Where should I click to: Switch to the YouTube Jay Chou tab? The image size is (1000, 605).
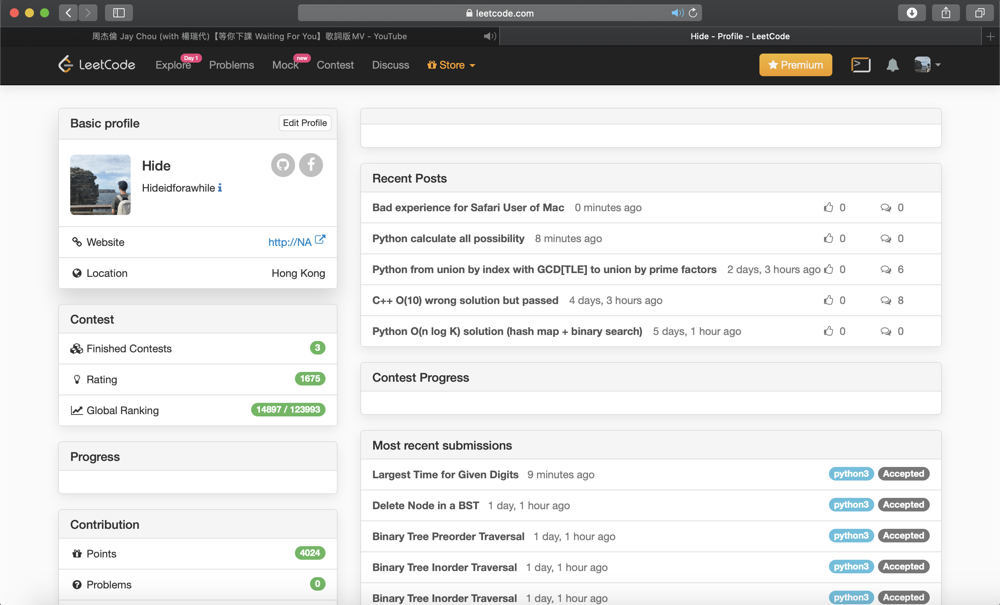point(249,36)
